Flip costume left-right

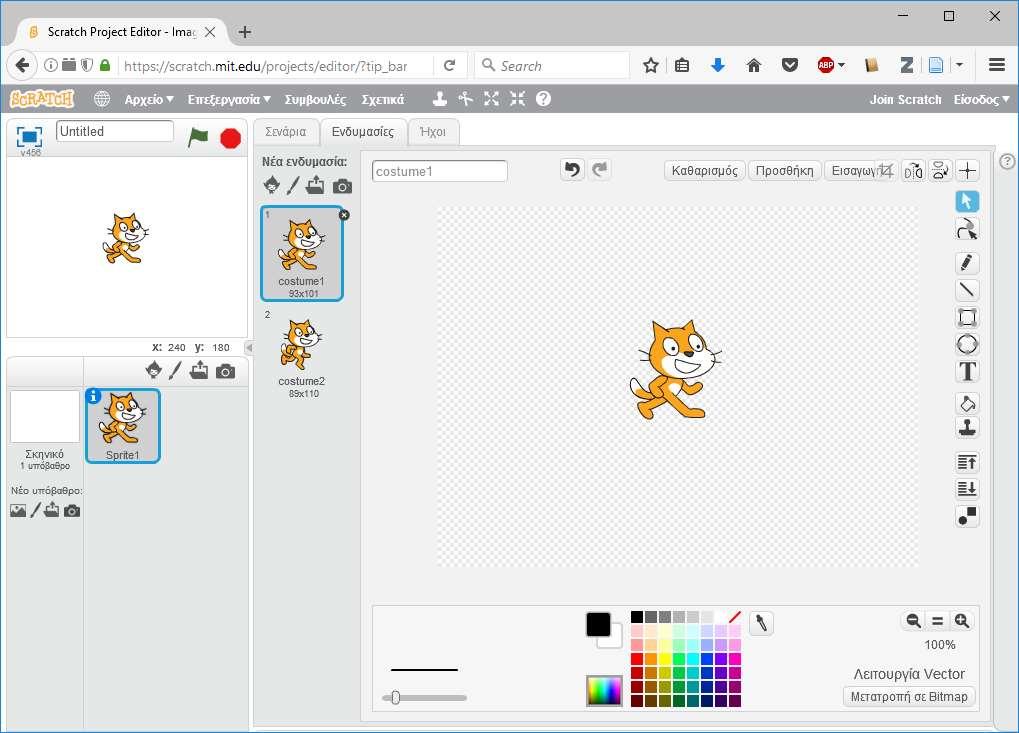(913, 171)
